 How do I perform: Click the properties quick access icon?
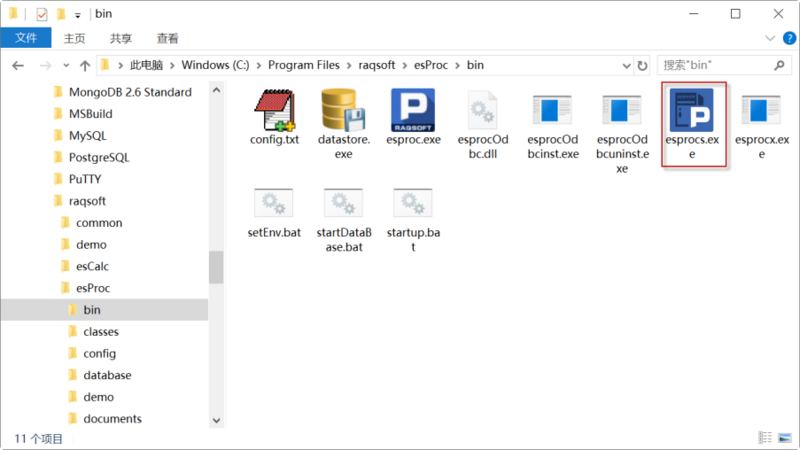coord(42,14)
